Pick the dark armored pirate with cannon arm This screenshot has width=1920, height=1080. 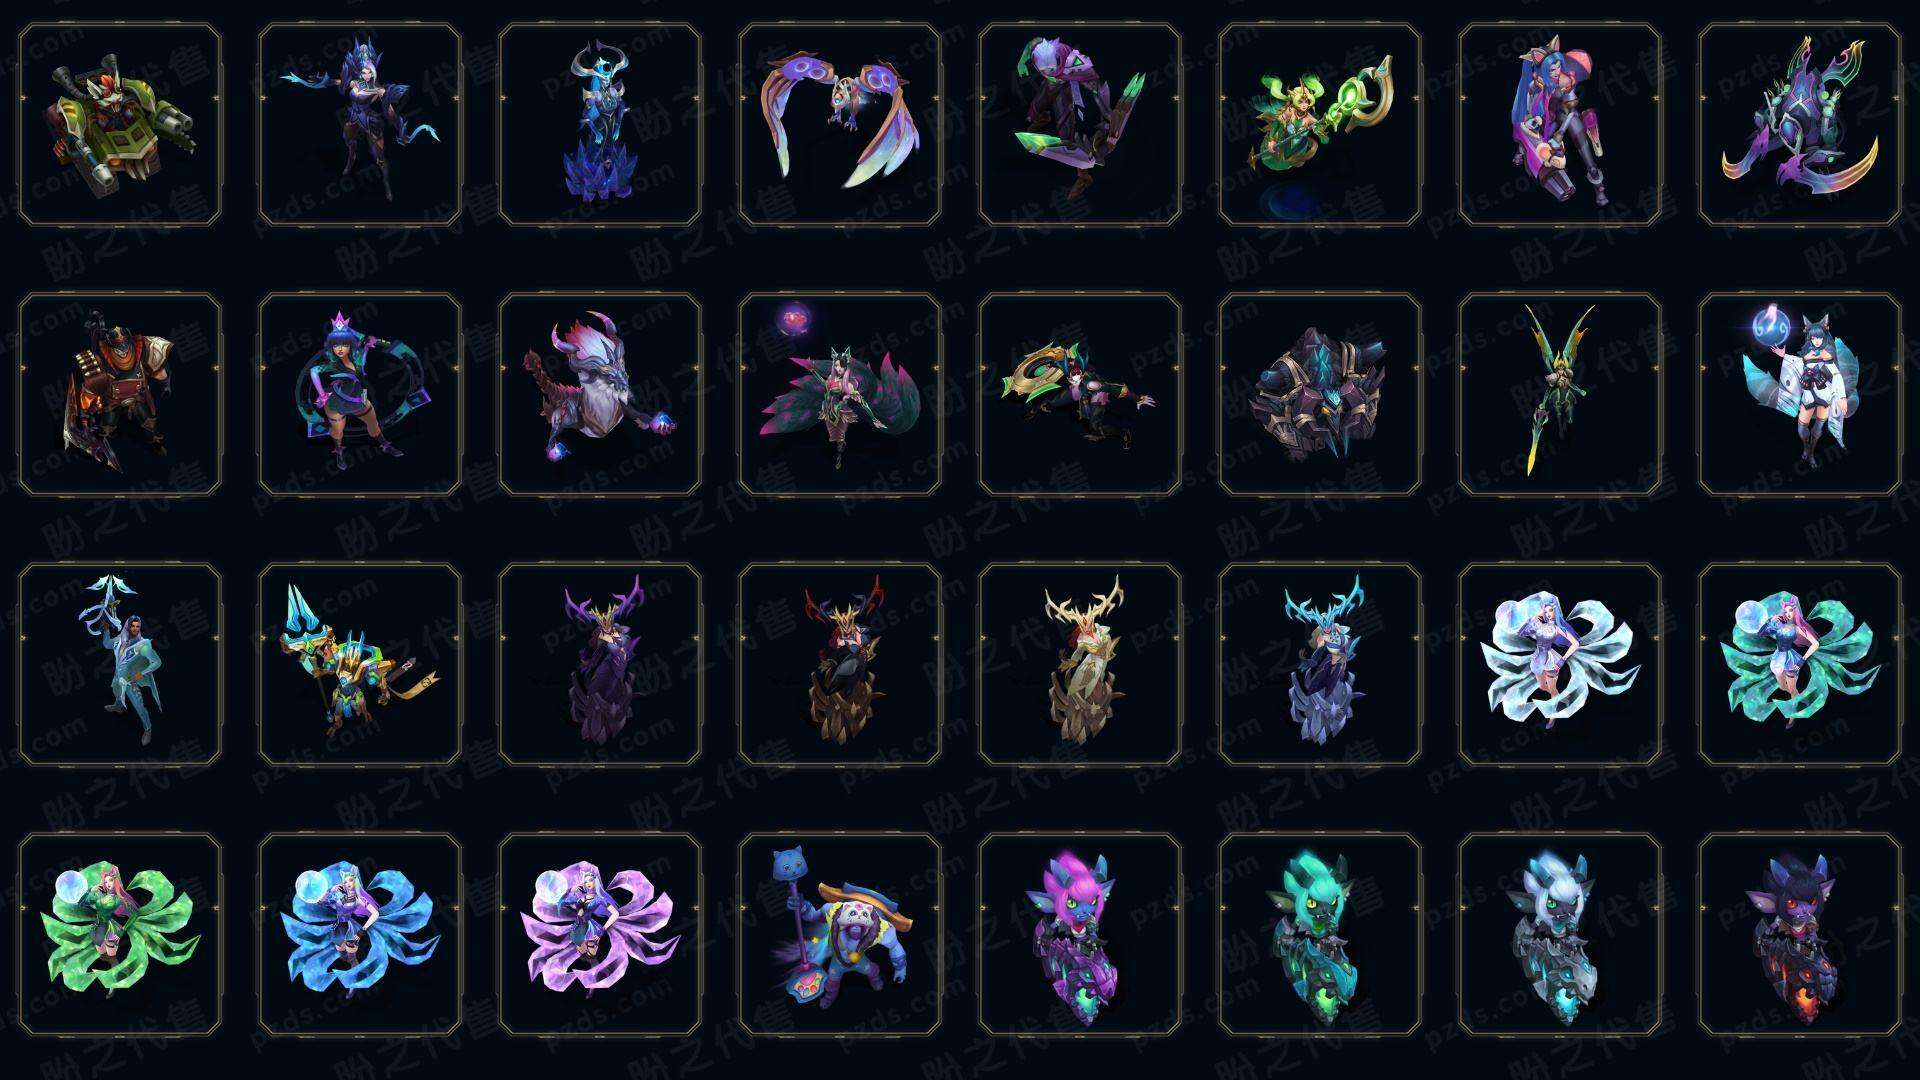point(120,394)
